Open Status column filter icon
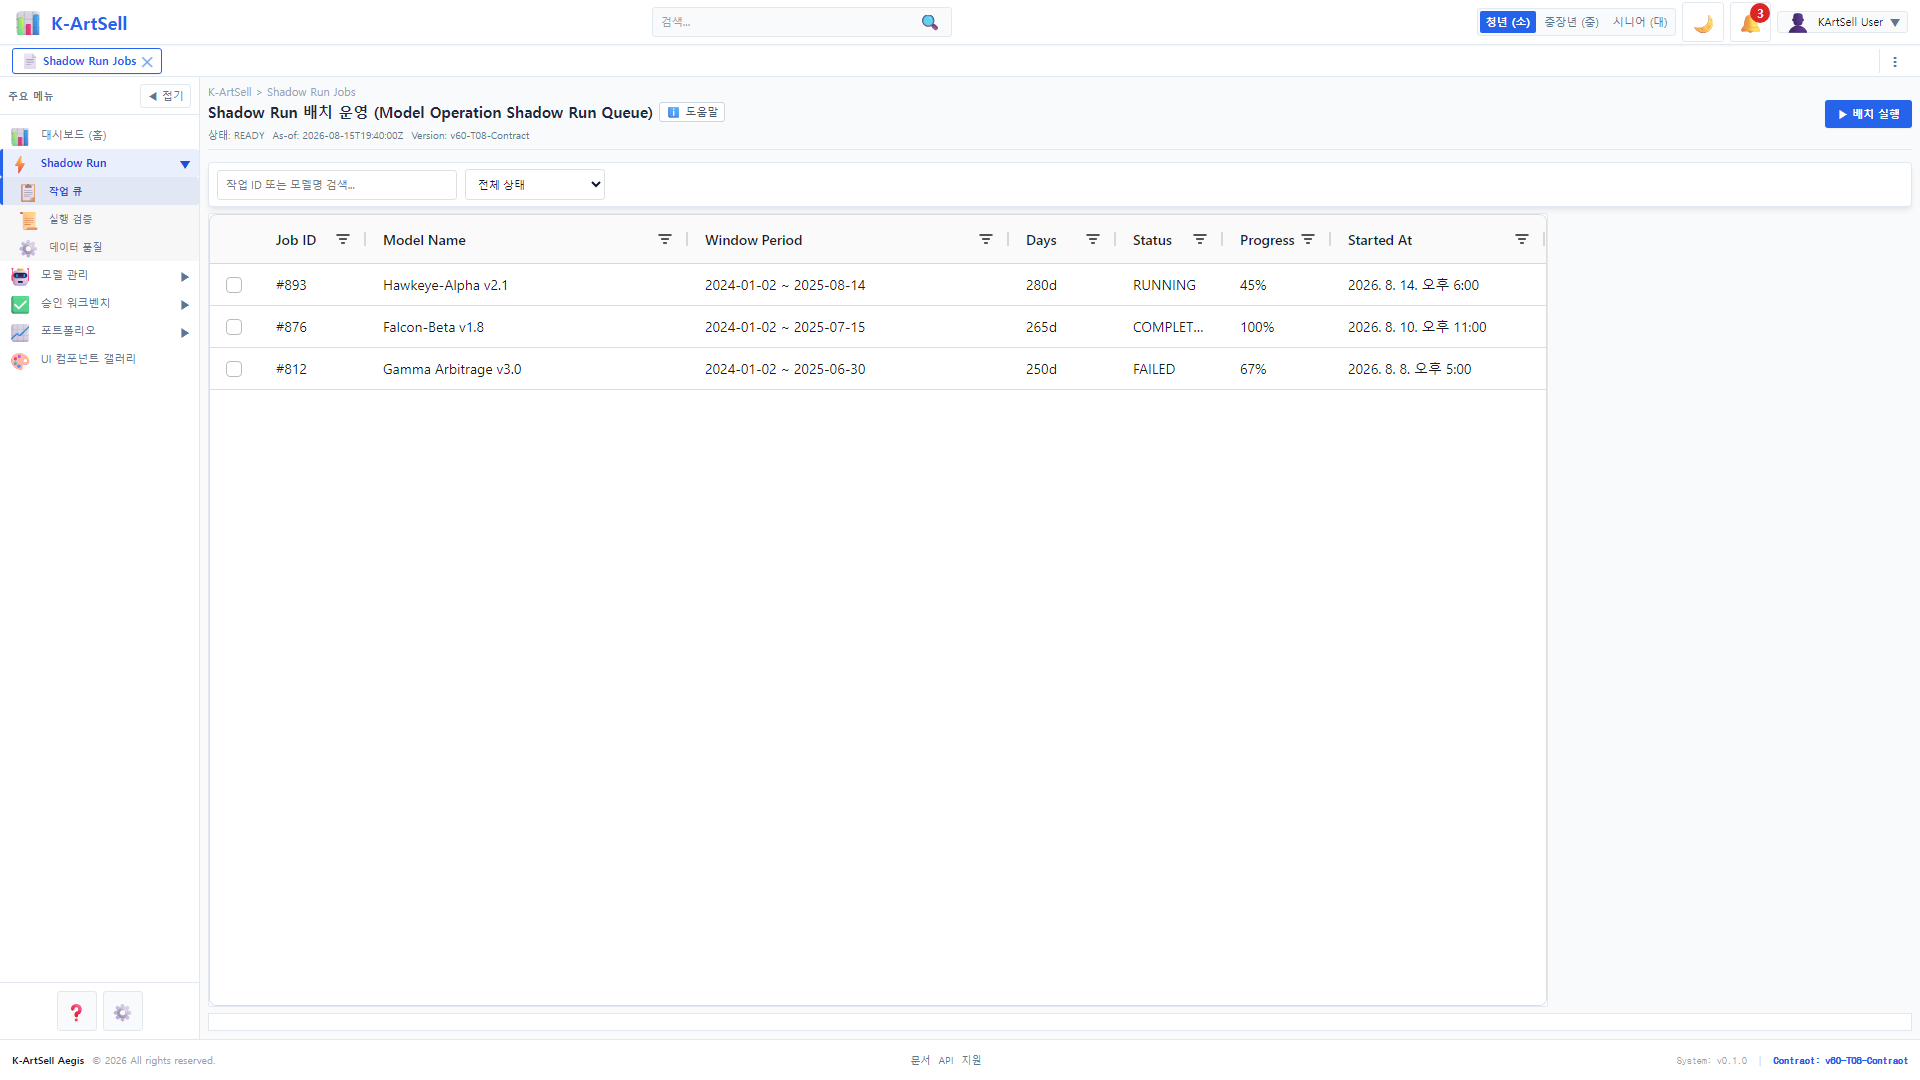This screenshot has height=1080, width=1920. pos(1200,240)
